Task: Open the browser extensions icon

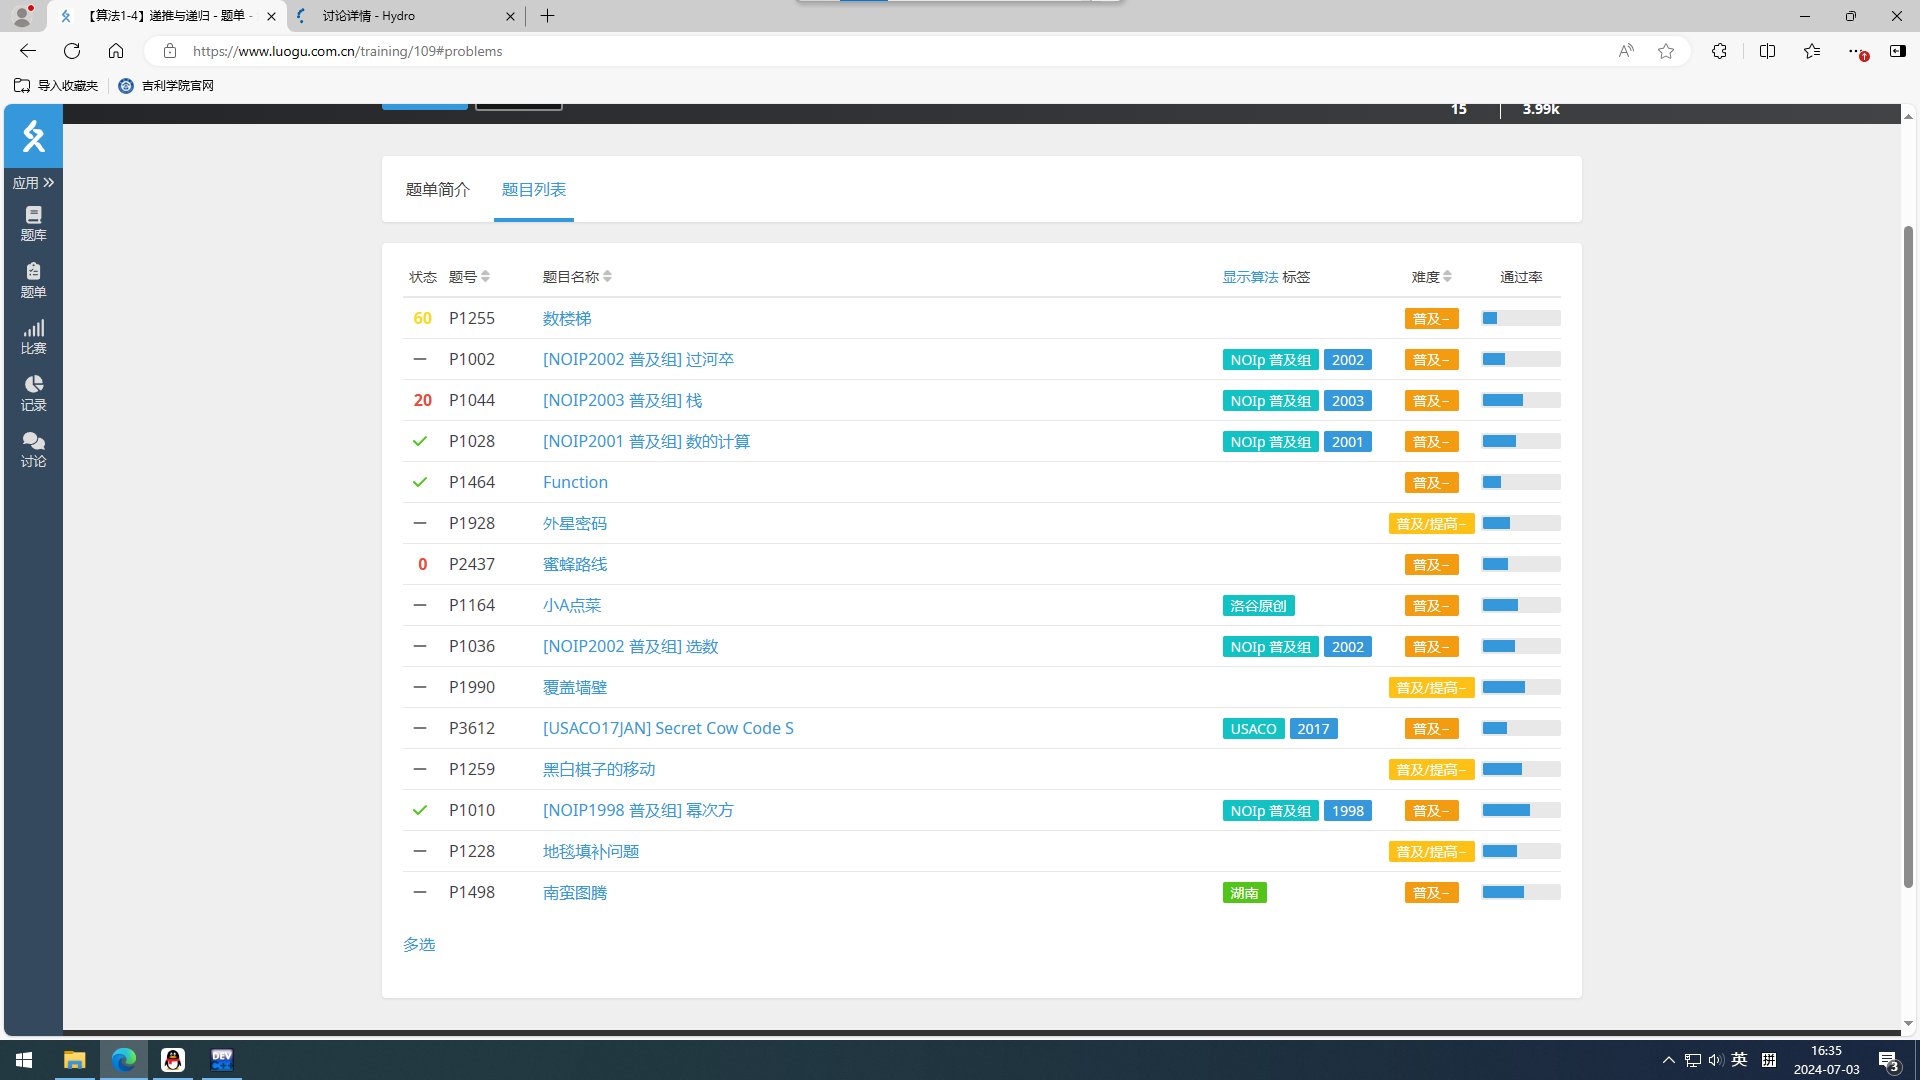Action: [1718, 51]
